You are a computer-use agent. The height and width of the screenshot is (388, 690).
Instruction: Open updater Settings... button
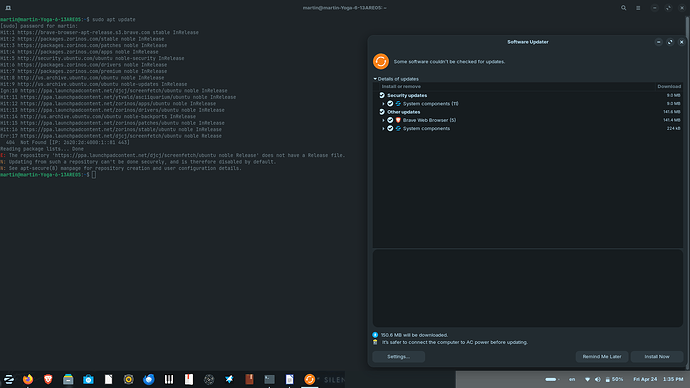[x=399, y=357]
